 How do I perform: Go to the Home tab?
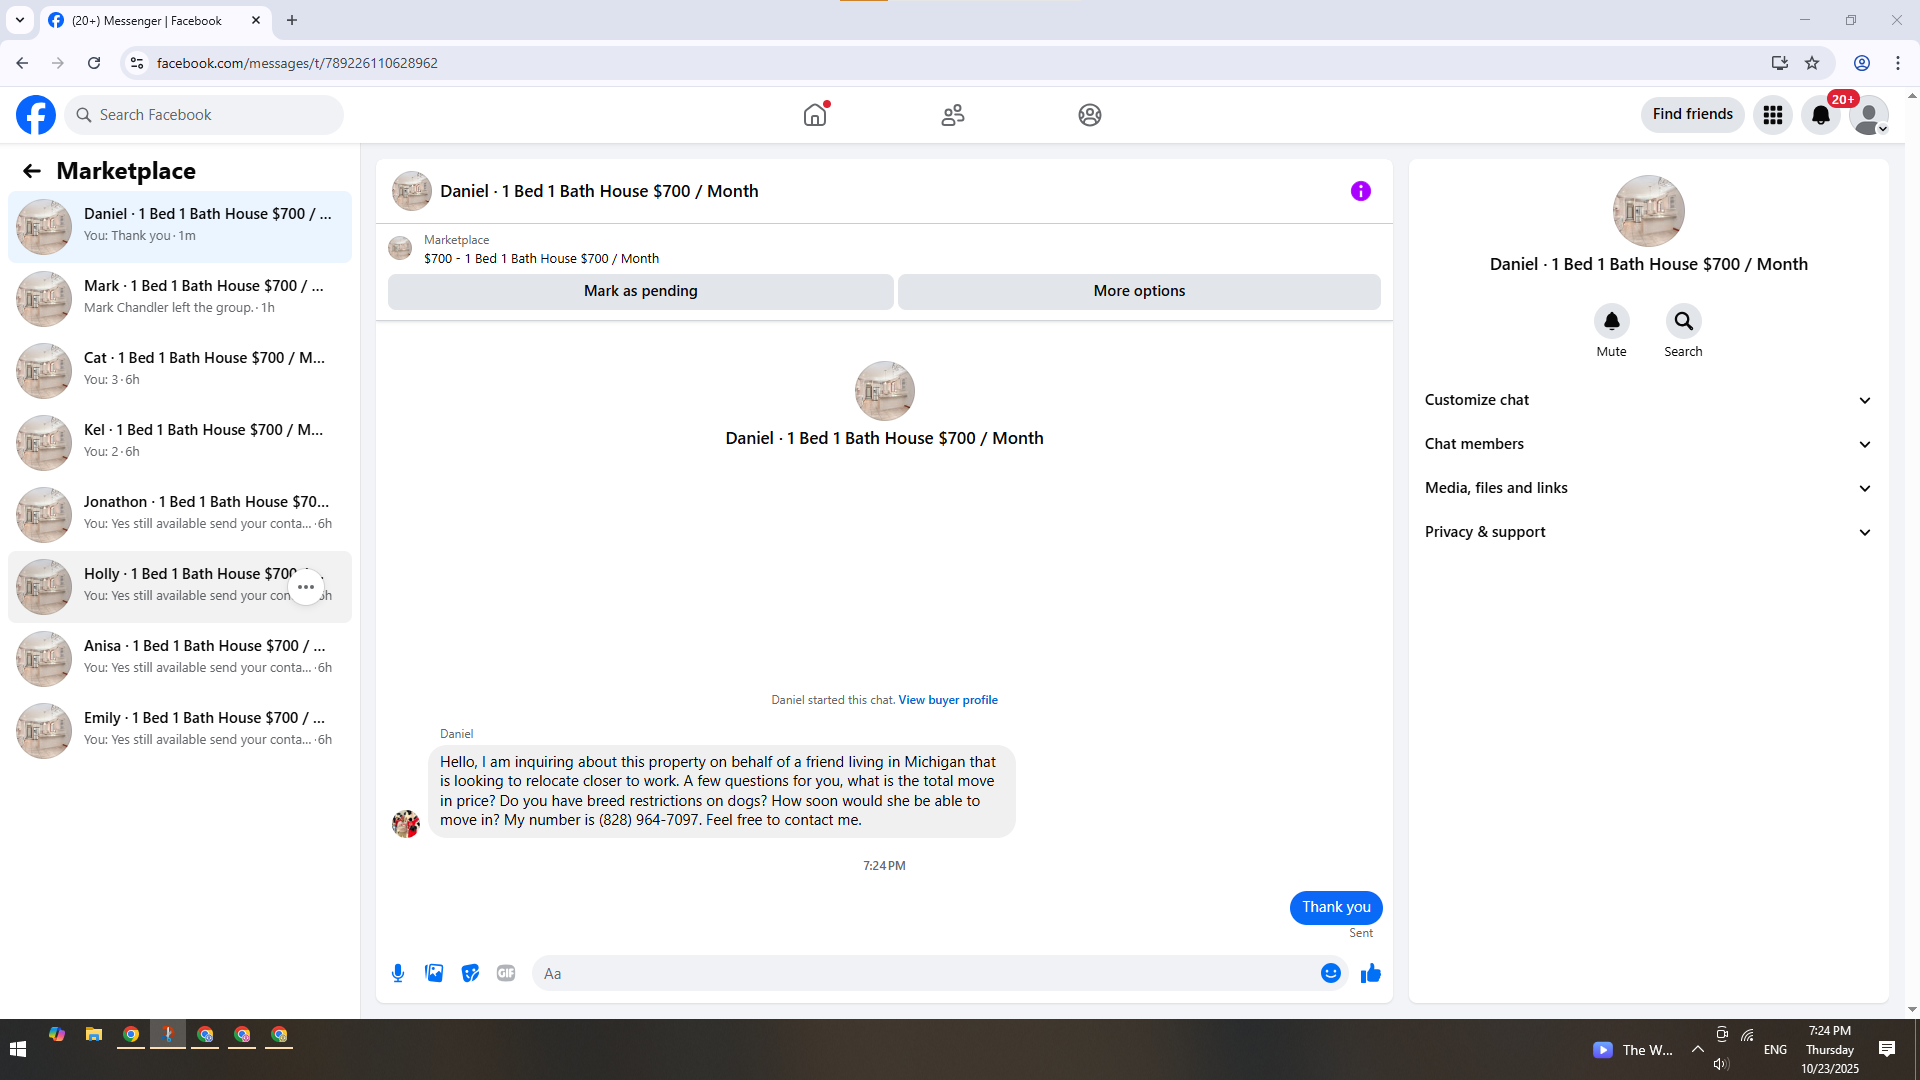815,115
